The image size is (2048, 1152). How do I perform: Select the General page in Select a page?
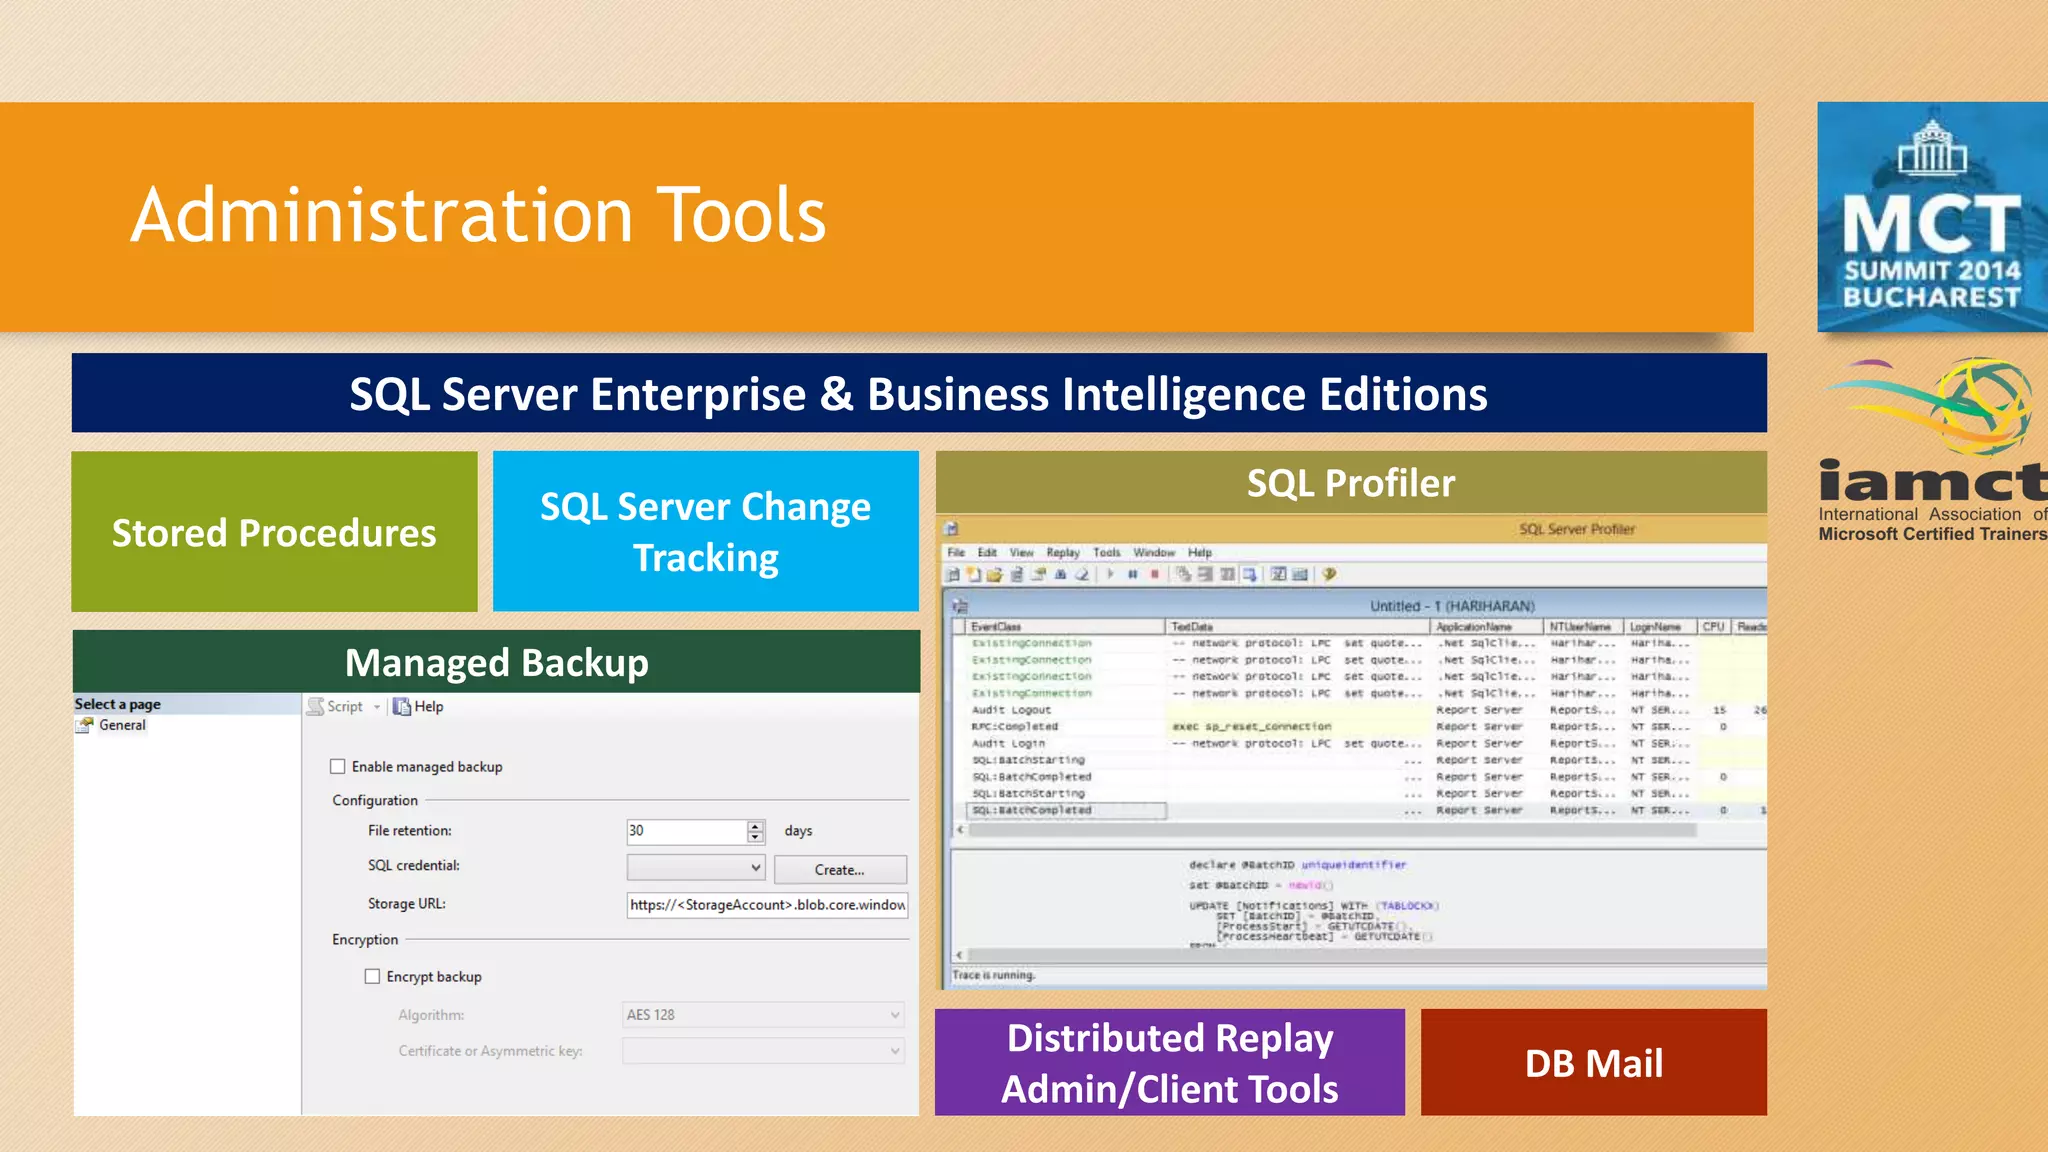click(x=122, y=725)
